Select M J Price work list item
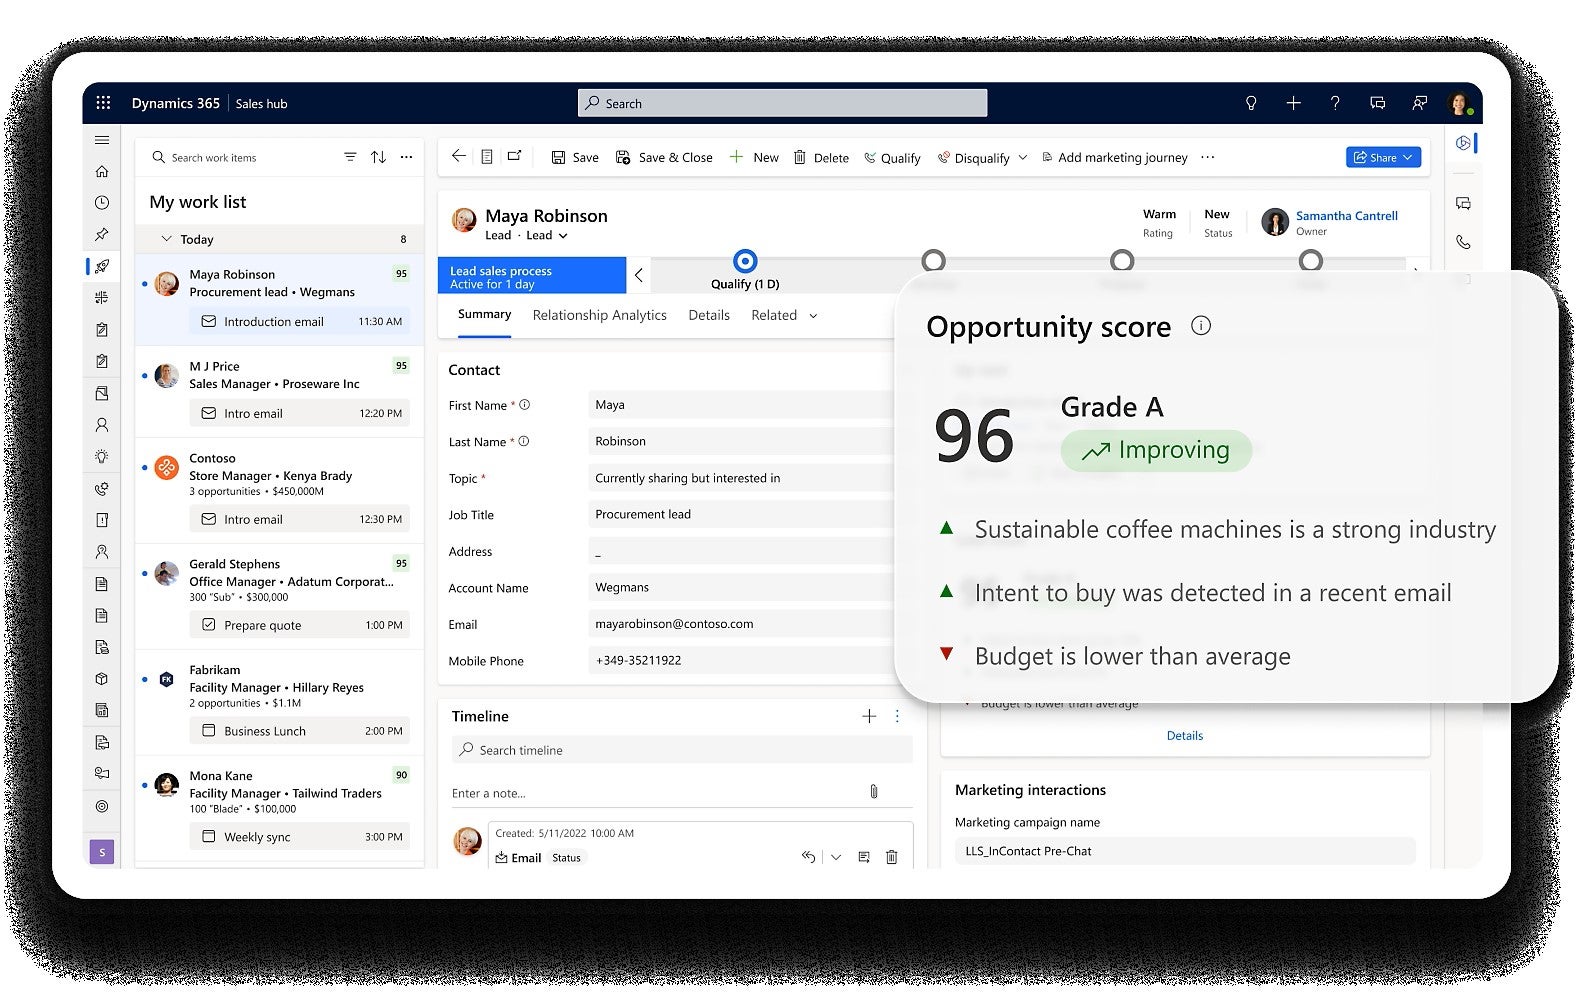Viewport: 1584px width, 1000px height. pyautogui.click(x=279, y=391)
